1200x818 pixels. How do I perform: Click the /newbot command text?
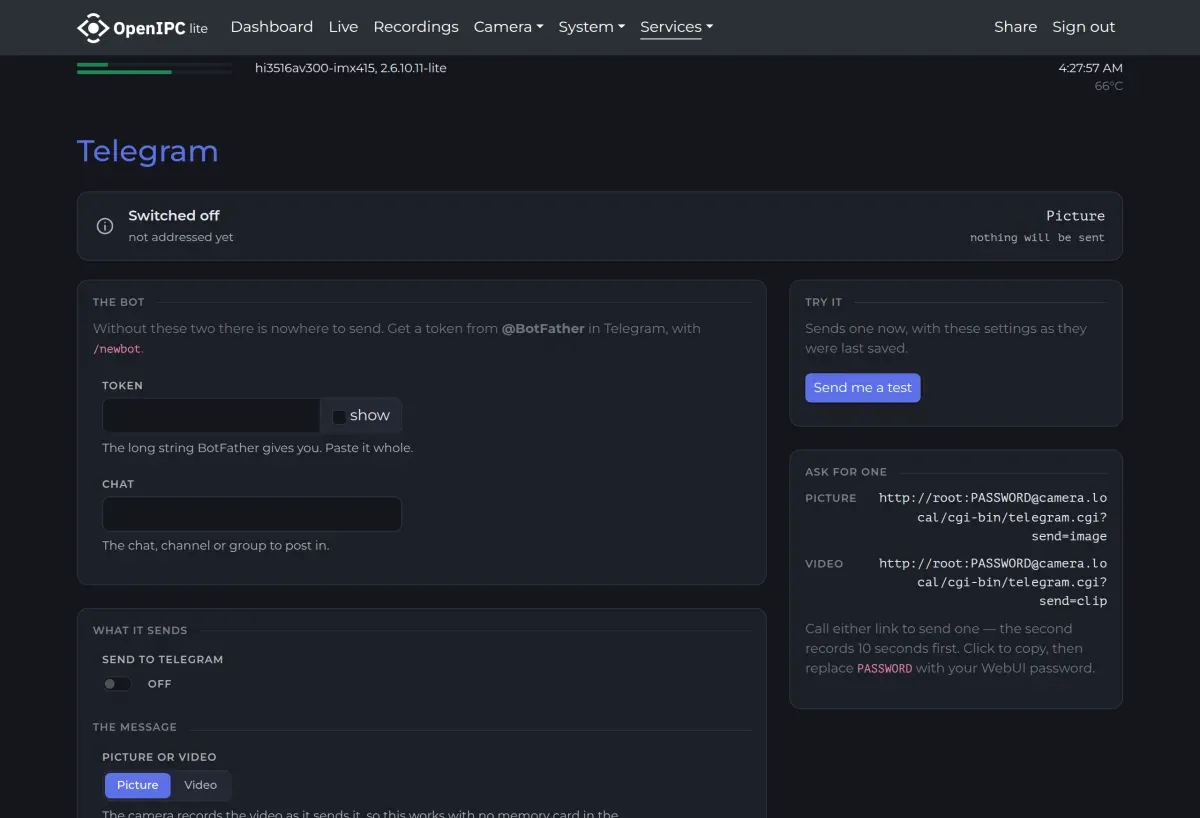[x=118, y=349]
